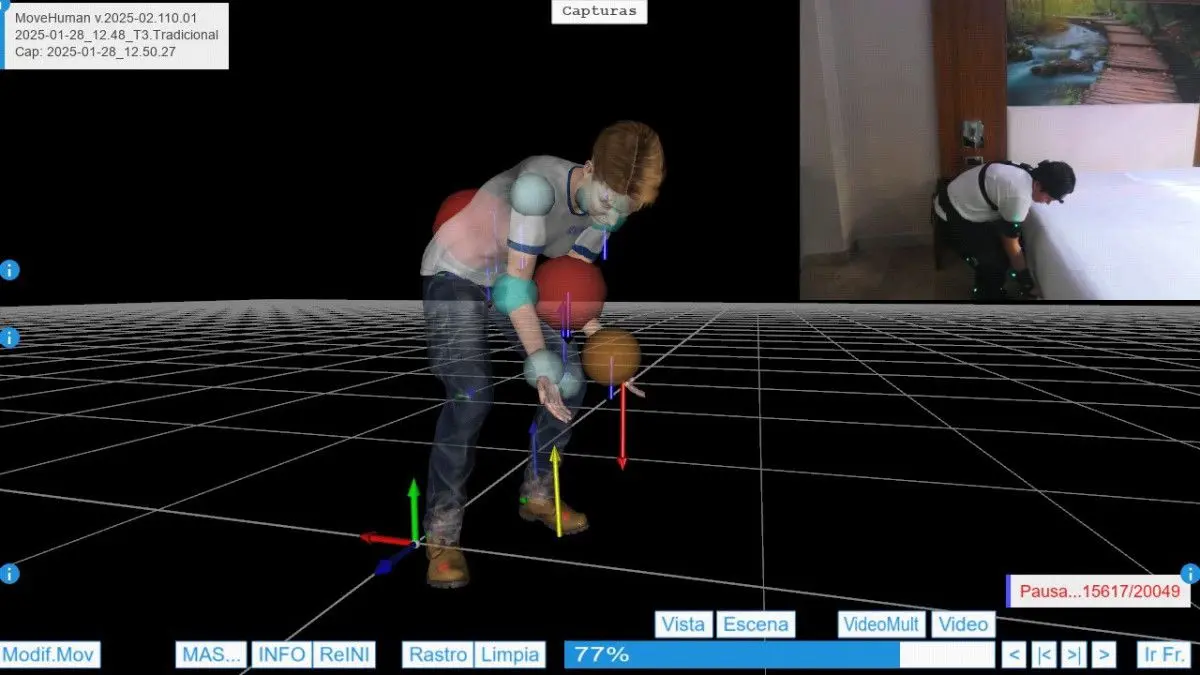Expand the MAS... options
The width and height of the screenshot is (1200, 675).
211,655
